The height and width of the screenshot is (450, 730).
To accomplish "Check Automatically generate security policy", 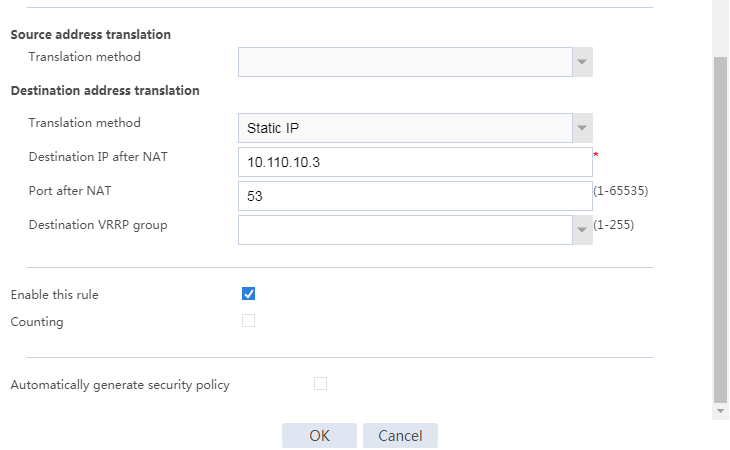I will 320,383.
